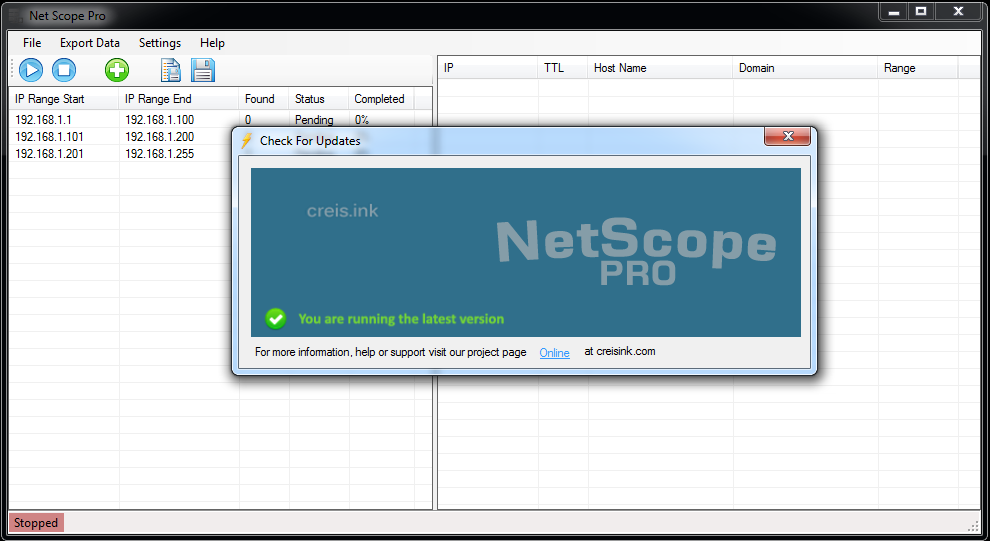Click the status bar resize grip
Image resolution: width=990 pixels, height=541 pixels.
point(973,525)
